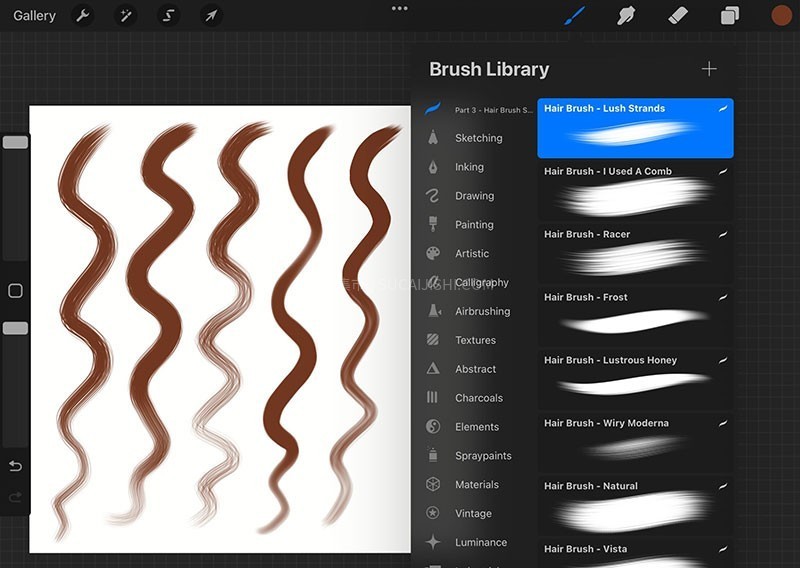Click the Vintage star icon
This screenshot has height=568, width=800.
pos(433,513)
